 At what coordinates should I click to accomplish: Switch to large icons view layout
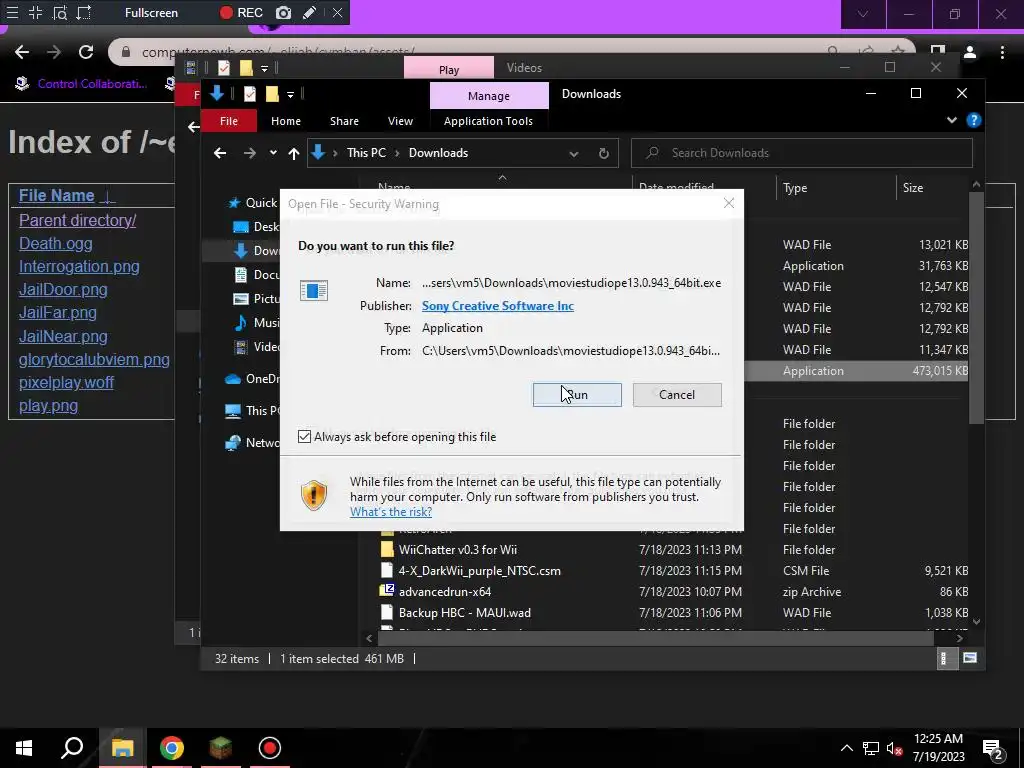tap(970, 658)
